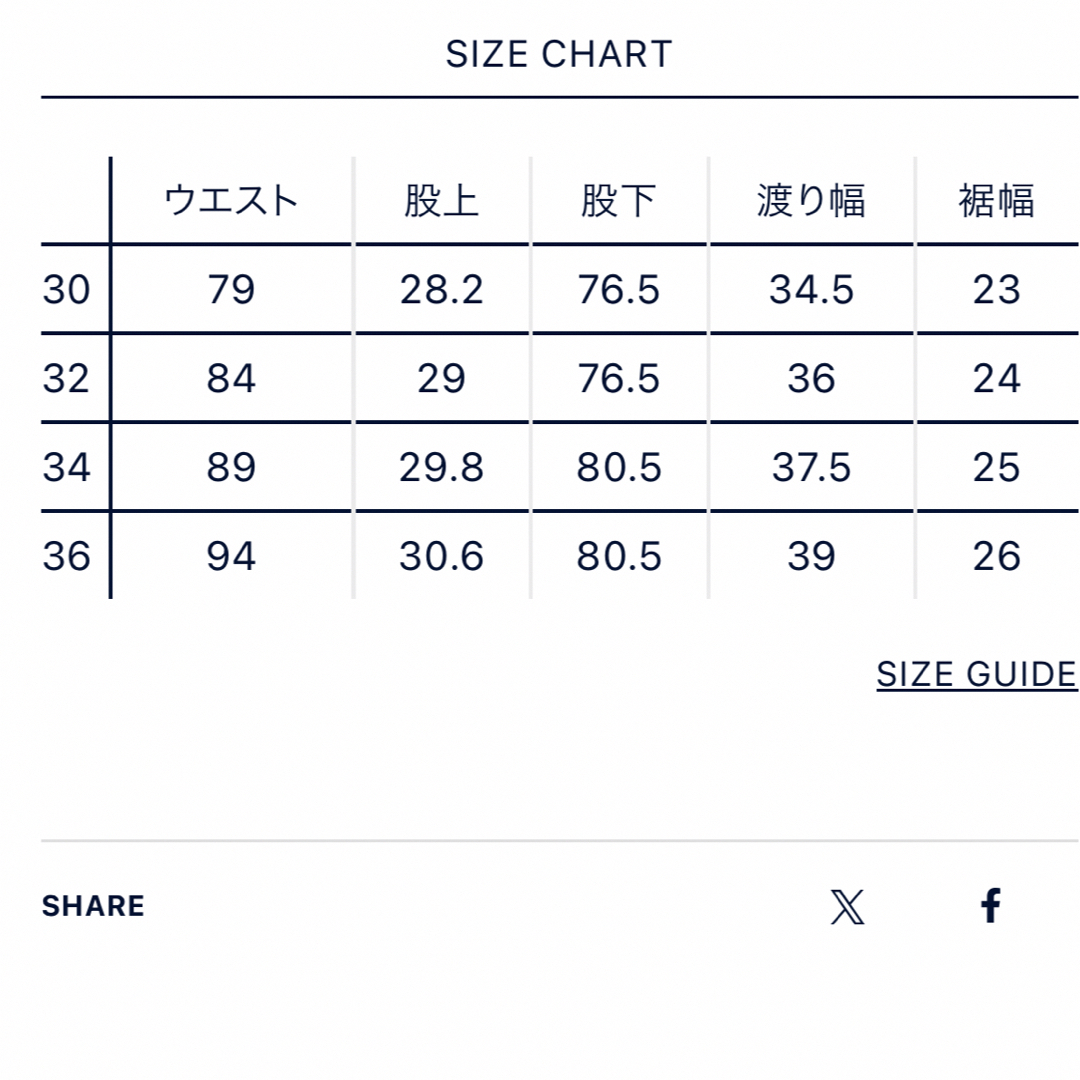Share via the Facebook icon
This screenshot has height=1080, width=1080.
(990, 906)
